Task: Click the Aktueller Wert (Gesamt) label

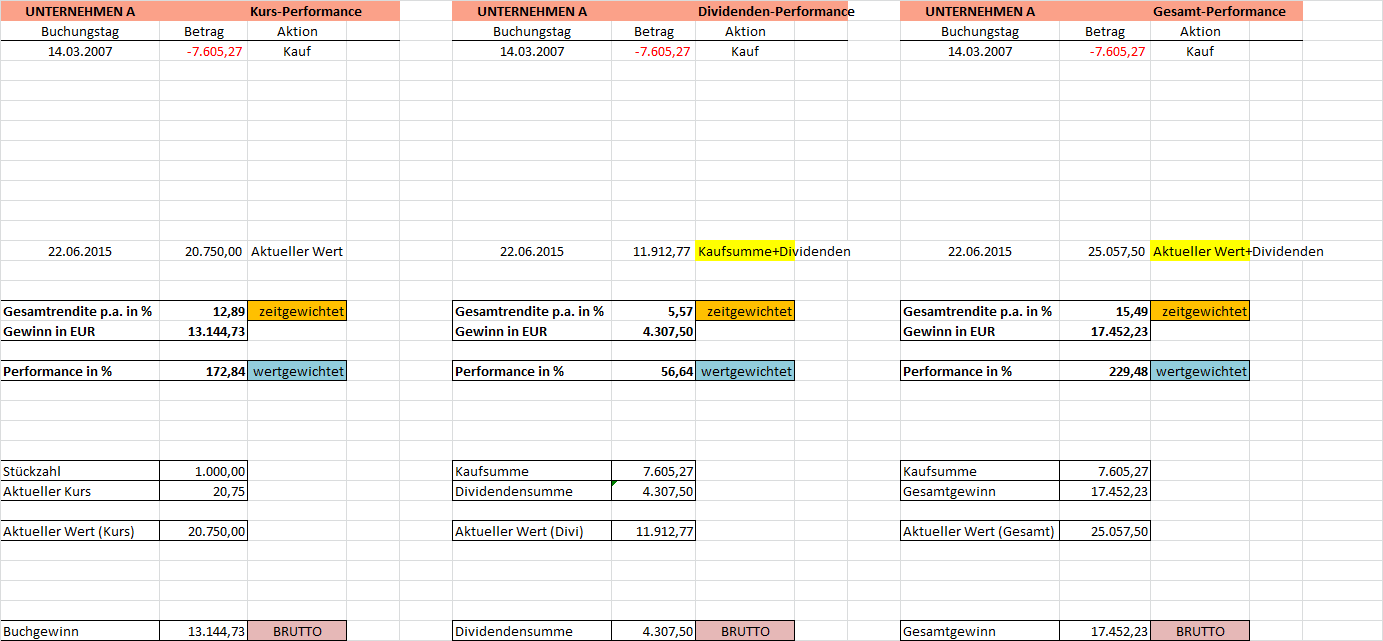Action: 980,531
